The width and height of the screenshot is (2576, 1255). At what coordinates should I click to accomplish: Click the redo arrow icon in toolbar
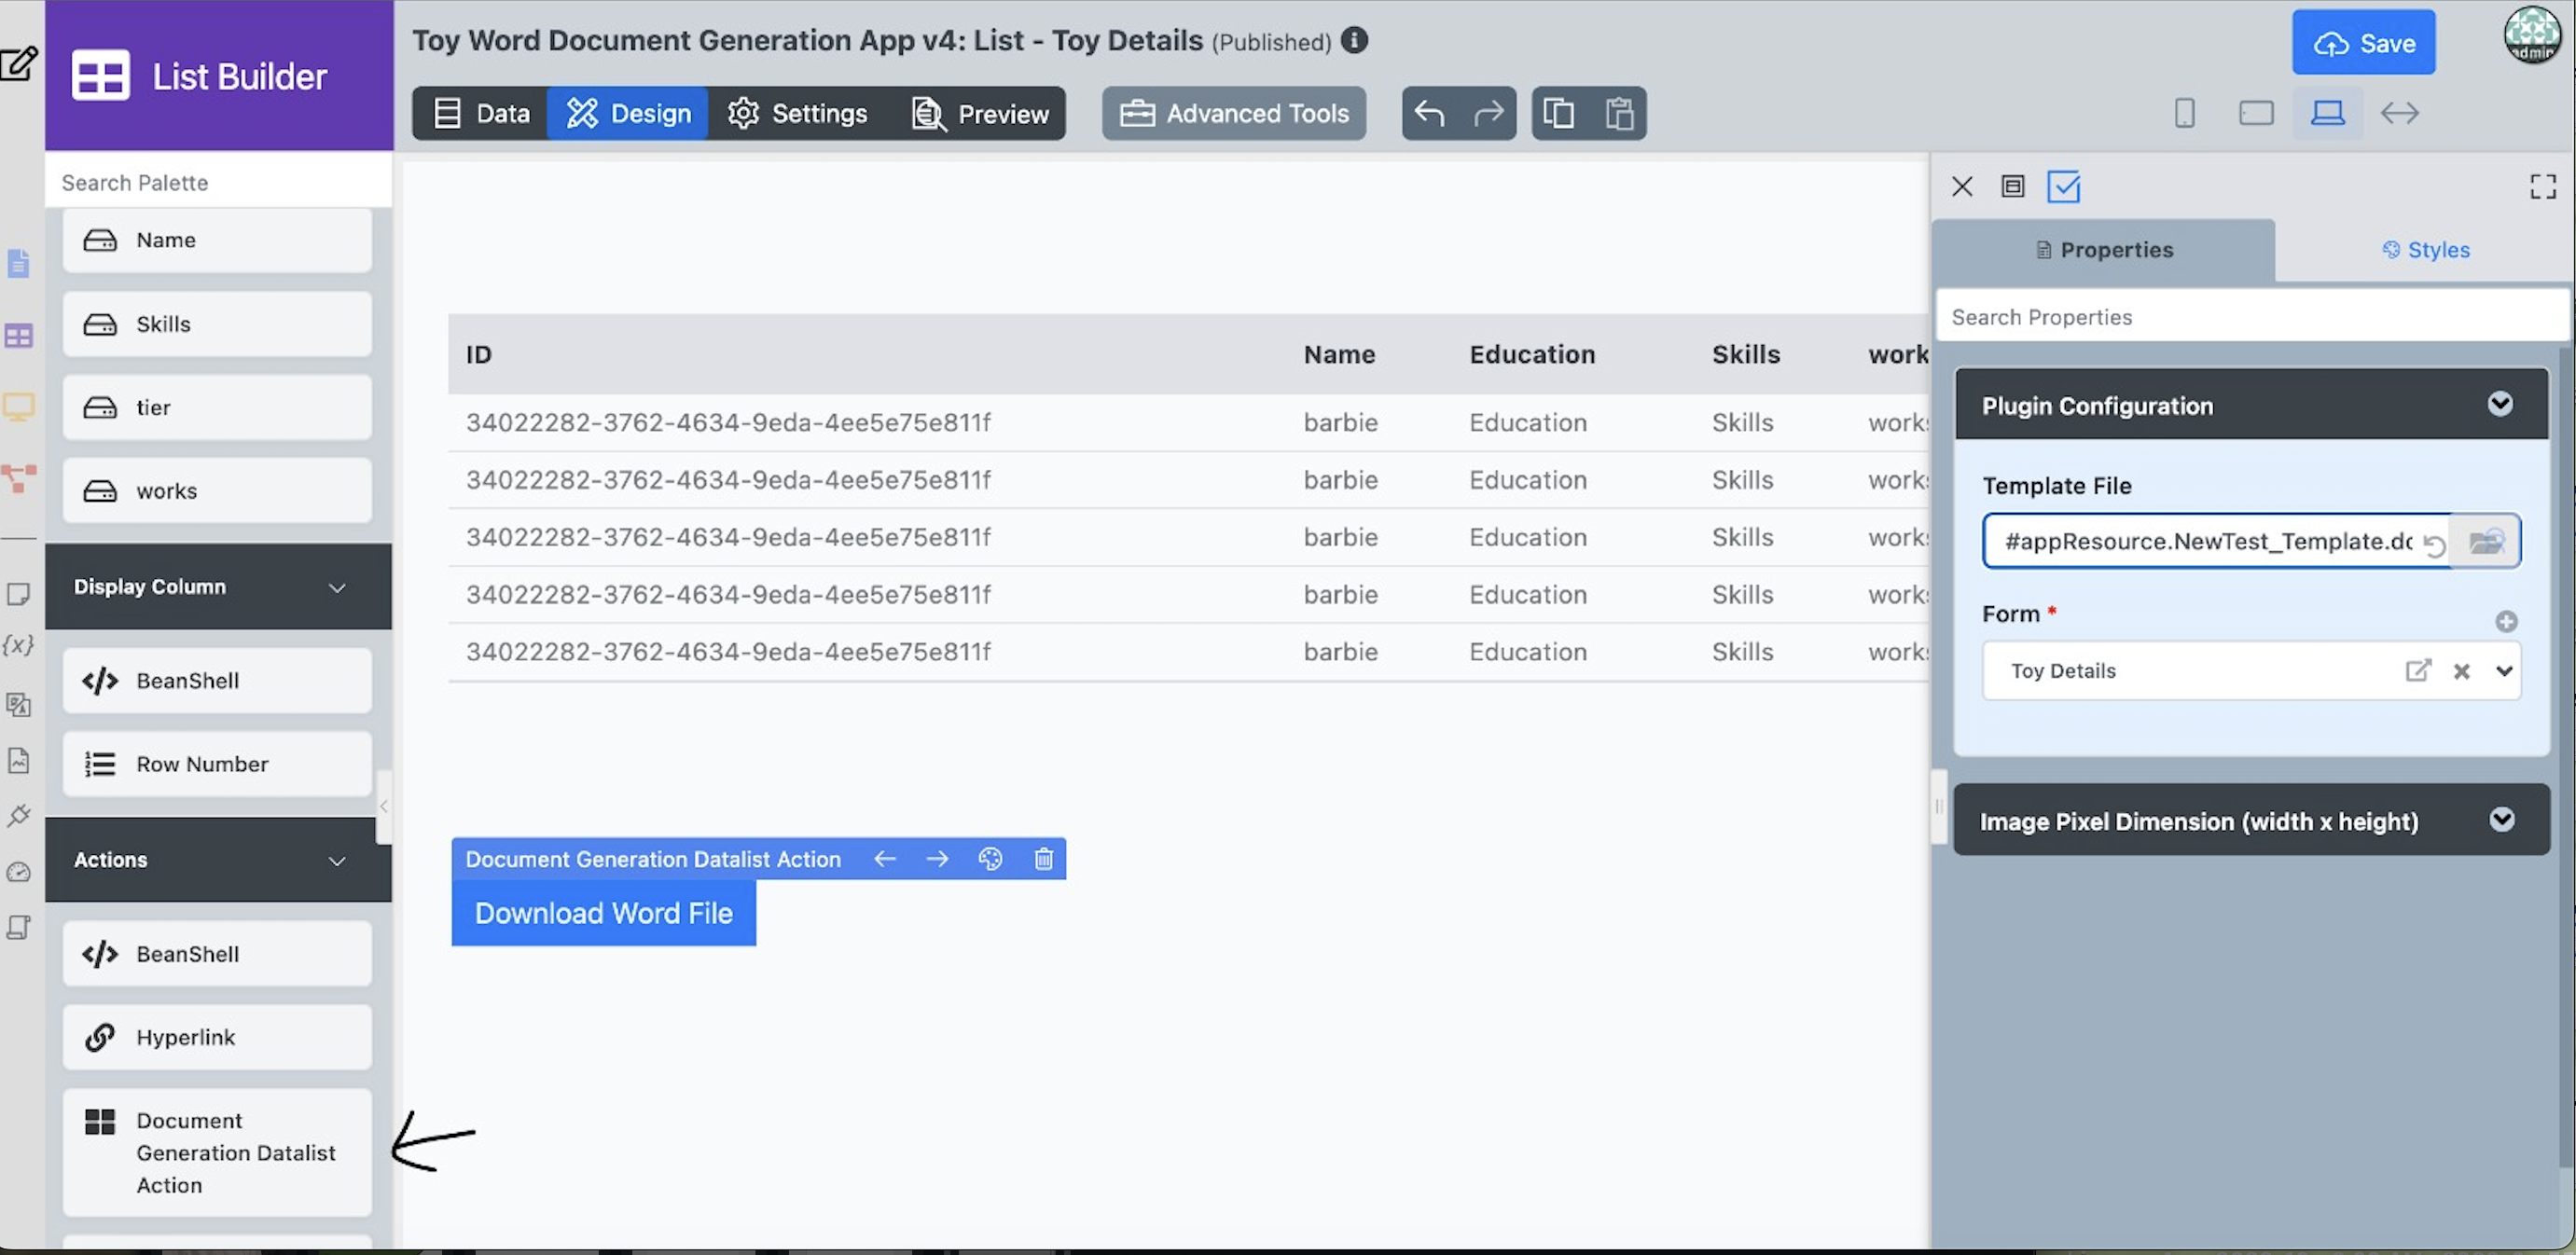point(1488,113)
